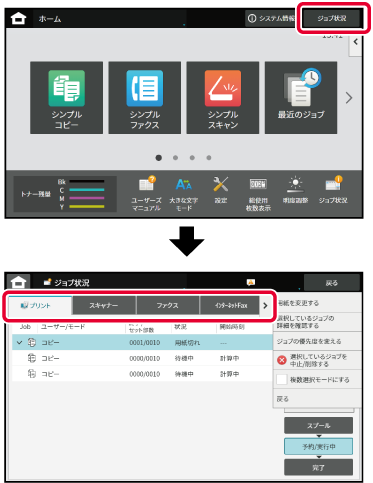Go to fourth home page dot
Screen dimensions: 373x483
tap(209, 158)
